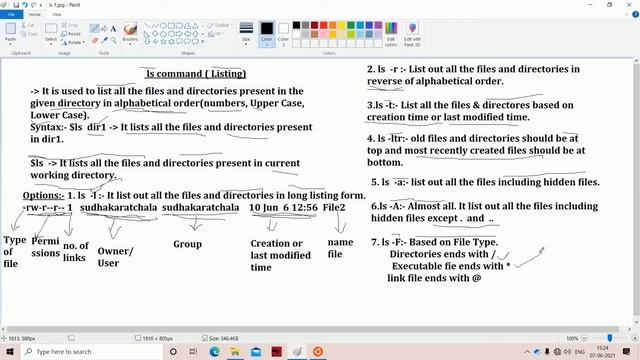
Task: Click the Redo arrow in title bar
Action: pos(33,5)
